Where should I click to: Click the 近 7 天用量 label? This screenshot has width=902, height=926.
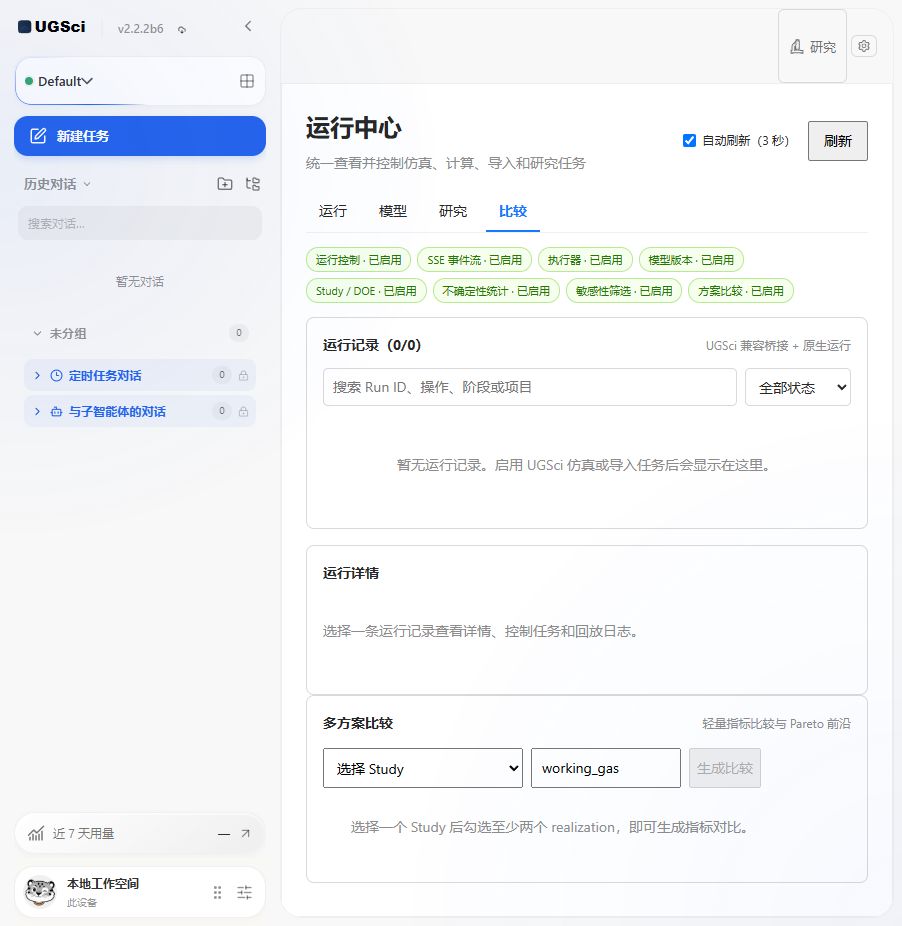(83, 834)
